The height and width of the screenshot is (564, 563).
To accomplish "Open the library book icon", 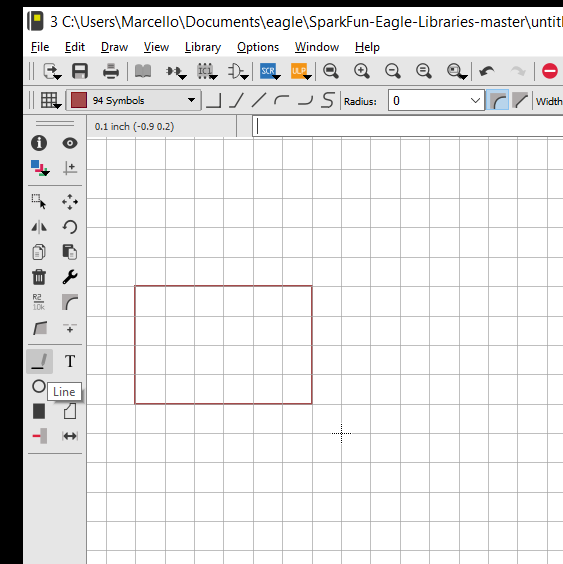I will click(x=143, y=71).
